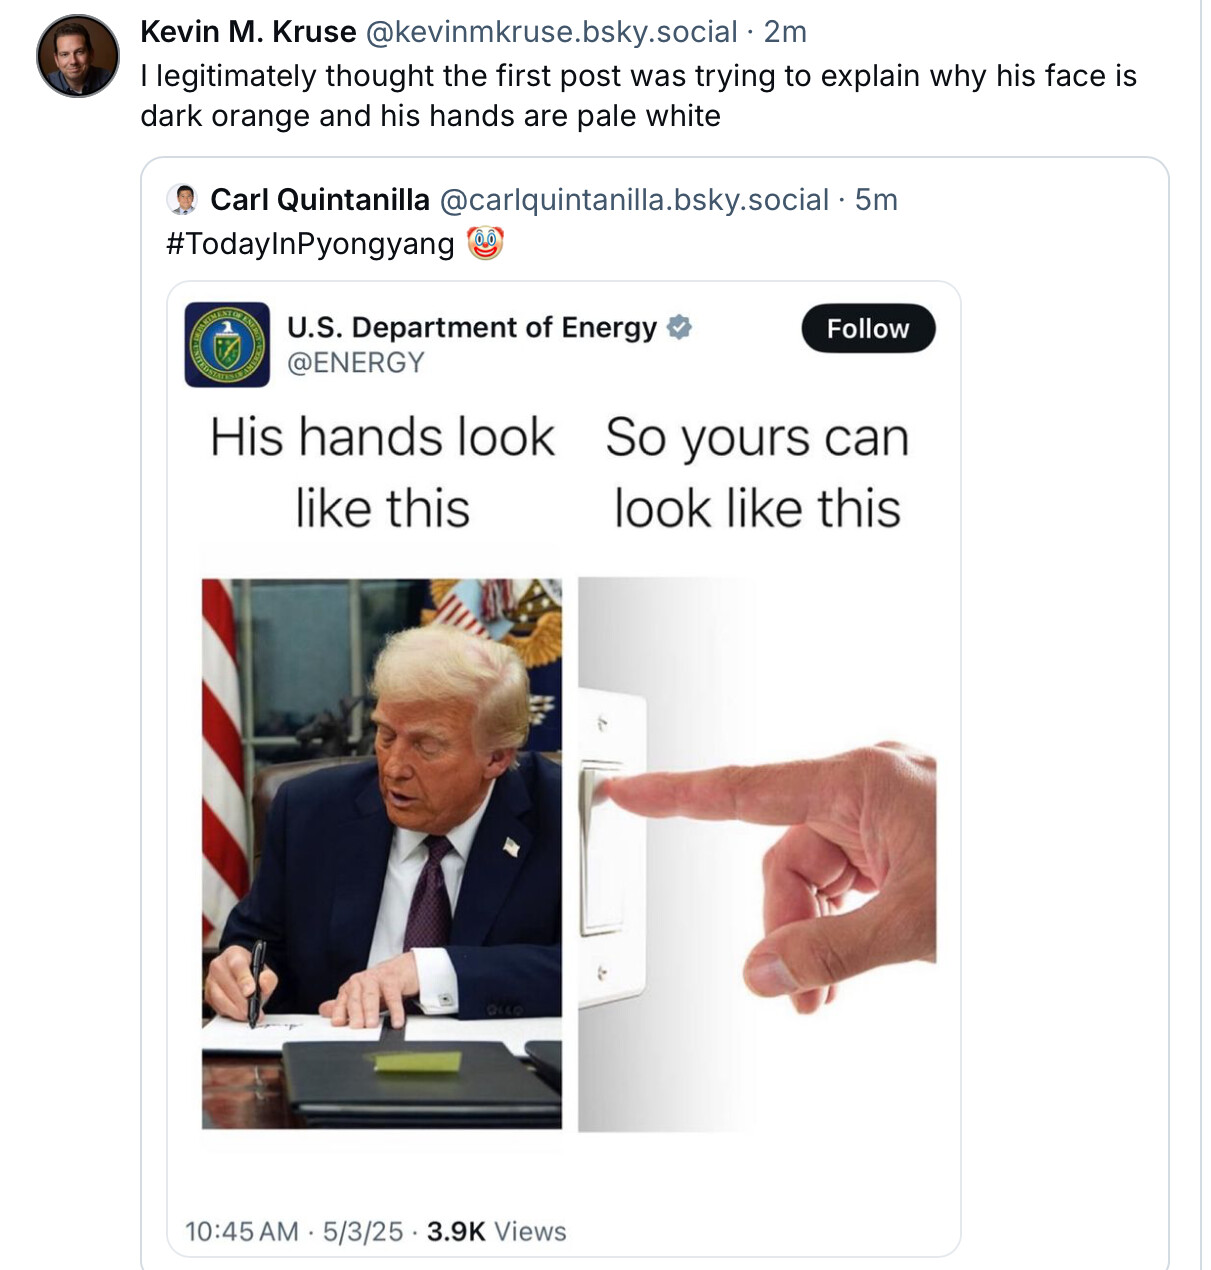This screenshot has width=1211, height=1270.
Task: Click the 'His hands look like this' caption
Action: pos(382,472)
